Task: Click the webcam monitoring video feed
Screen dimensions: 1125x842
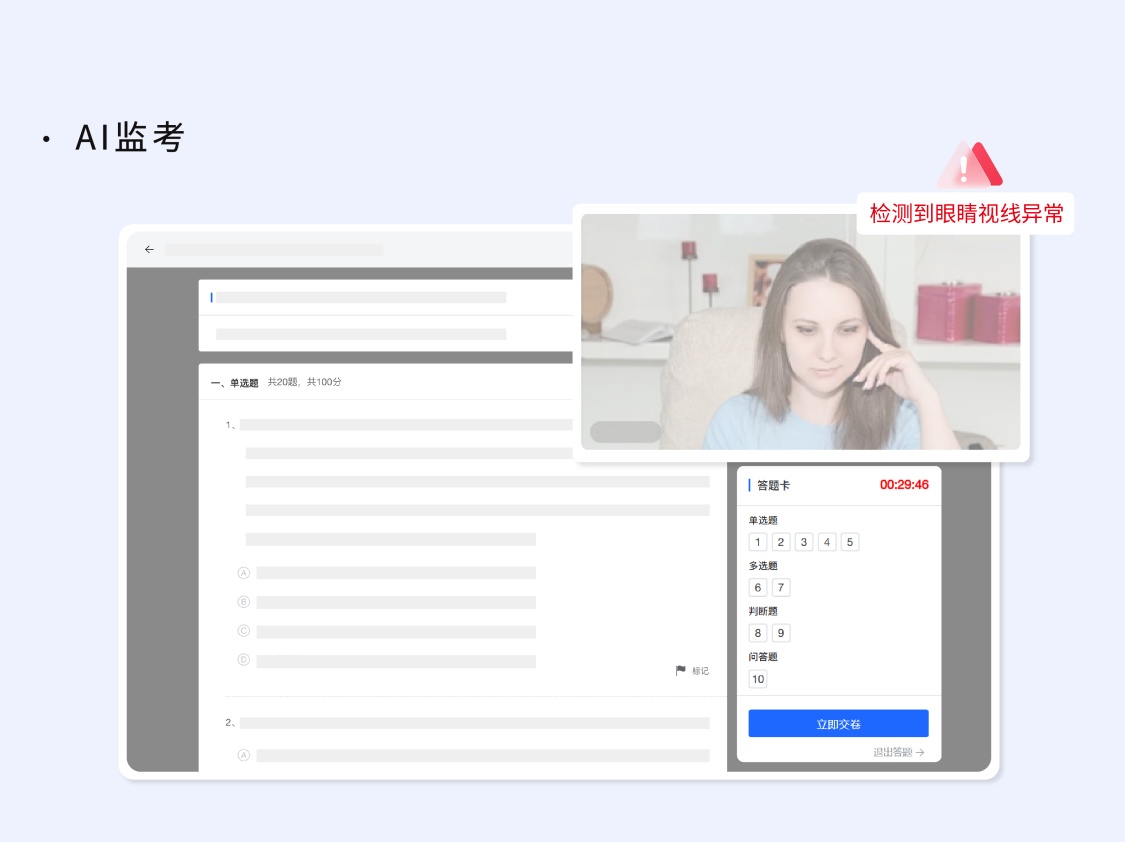Action: 800,332
